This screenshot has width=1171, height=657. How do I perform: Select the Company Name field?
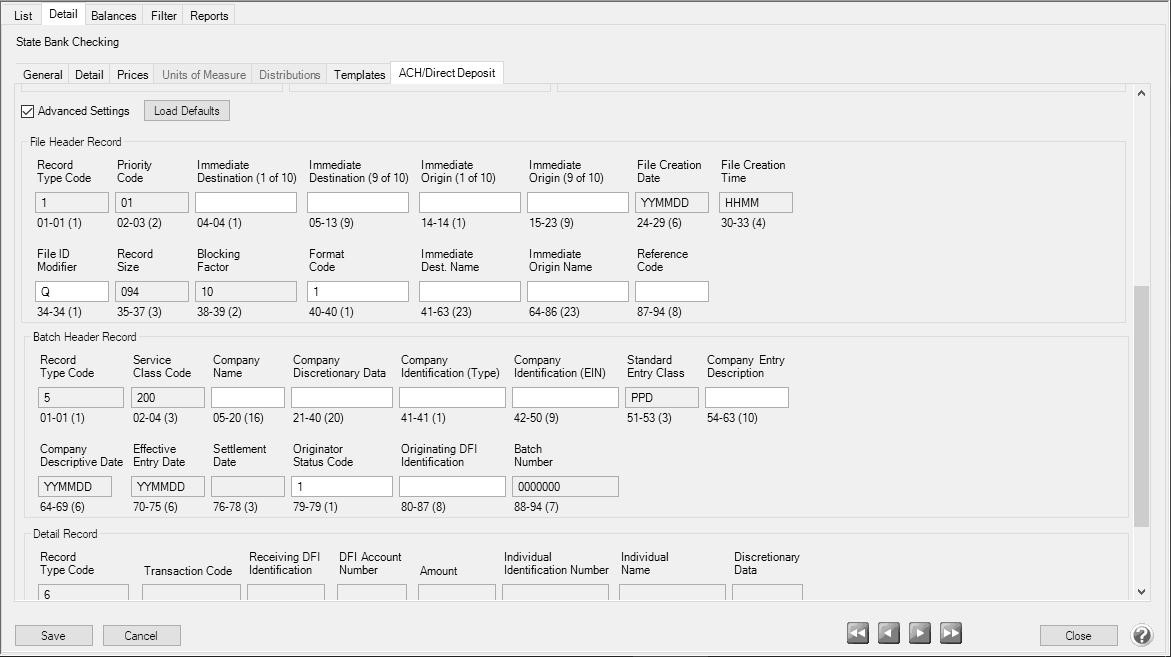click(247, 396)
